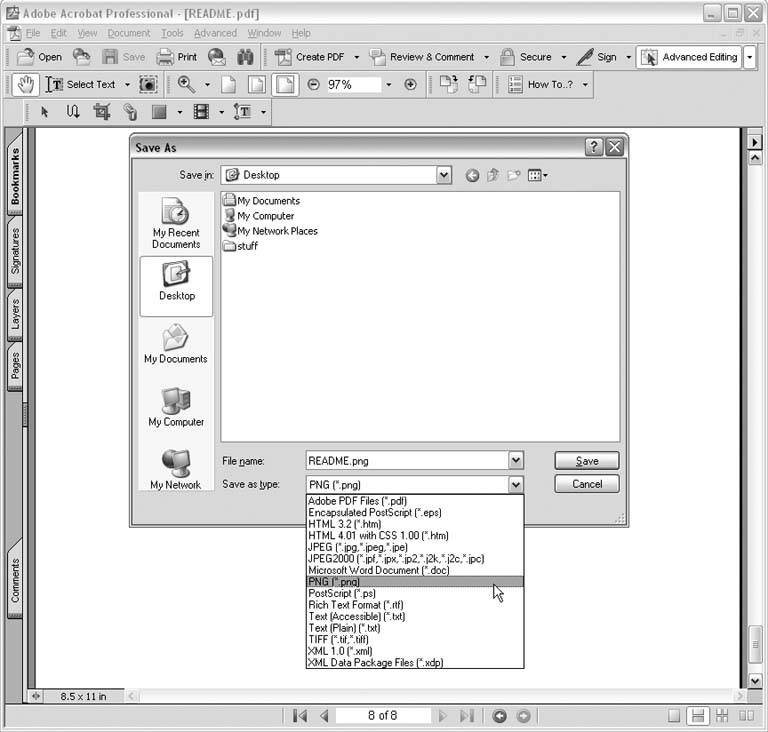The height and width of the screenshot is (732, 768).
Task: Click the Create New Folder icon
Action: (x=514, y=176)
